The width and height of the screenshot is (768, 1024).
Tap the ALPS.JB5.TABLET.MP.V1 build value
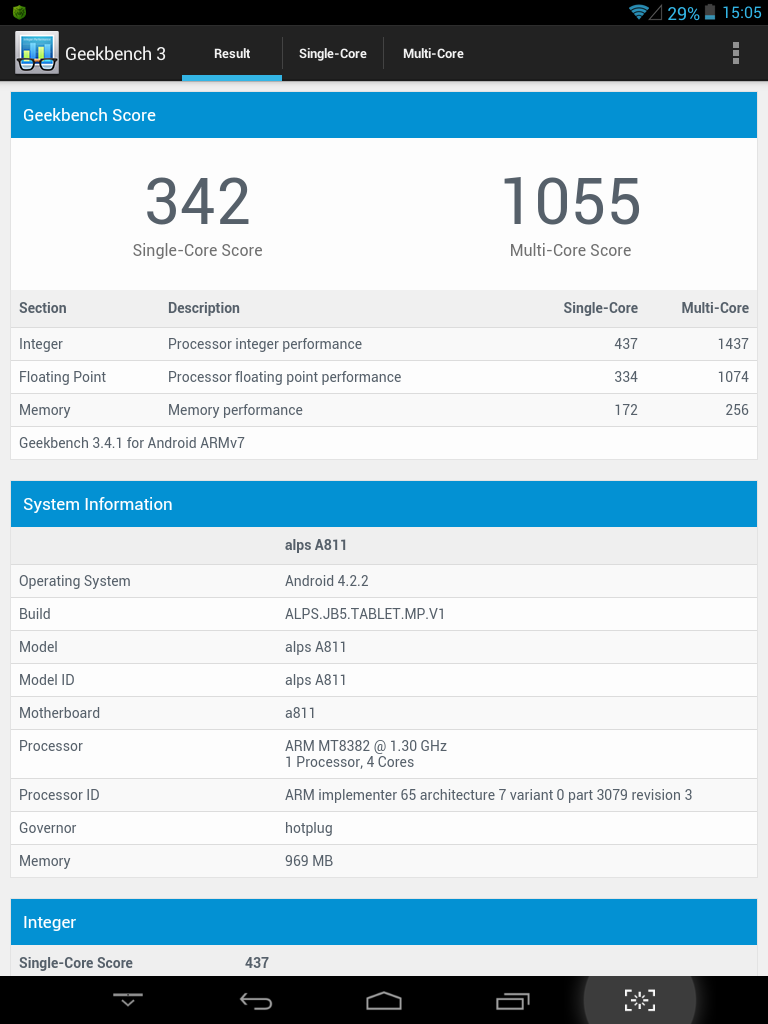click(x=364, y=614)
